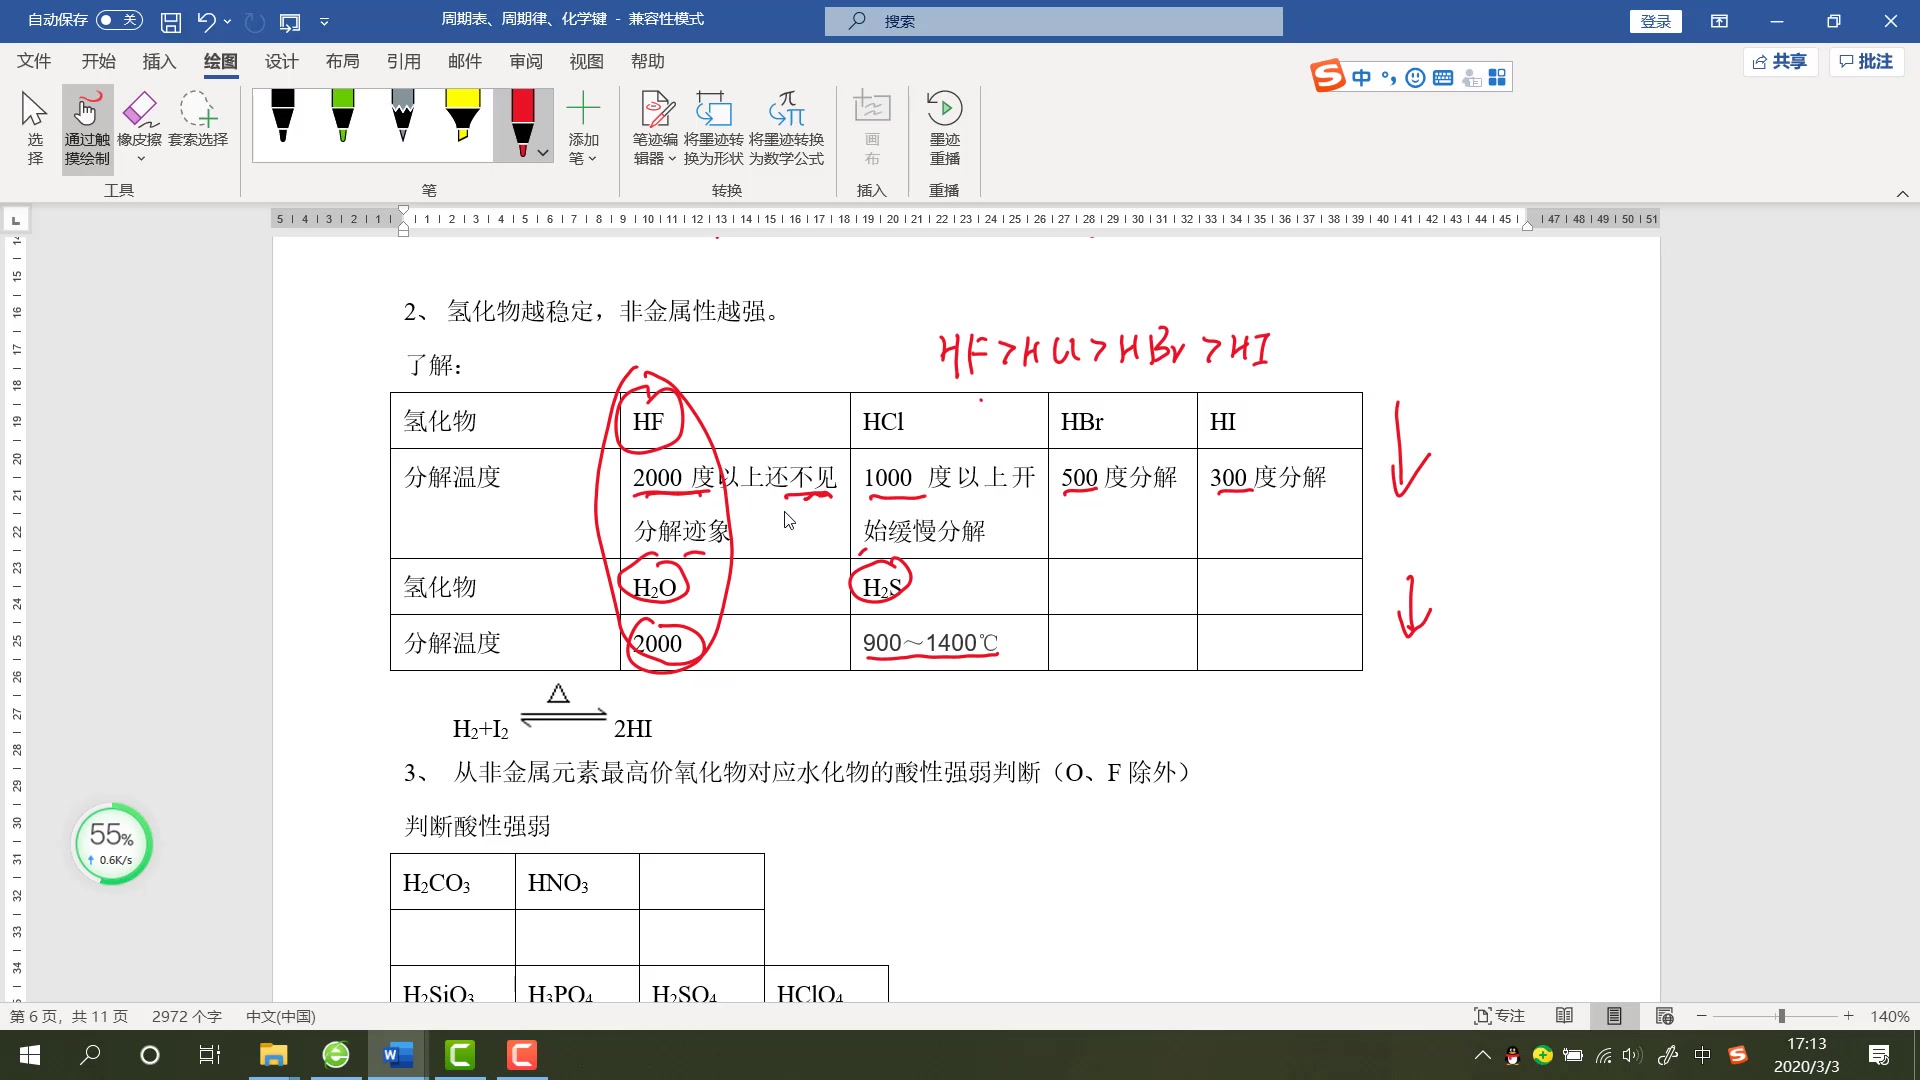Expand the red pen options dropdown
The width and height of the screenshot is (1920, 1080).
(x=543, y=153)
